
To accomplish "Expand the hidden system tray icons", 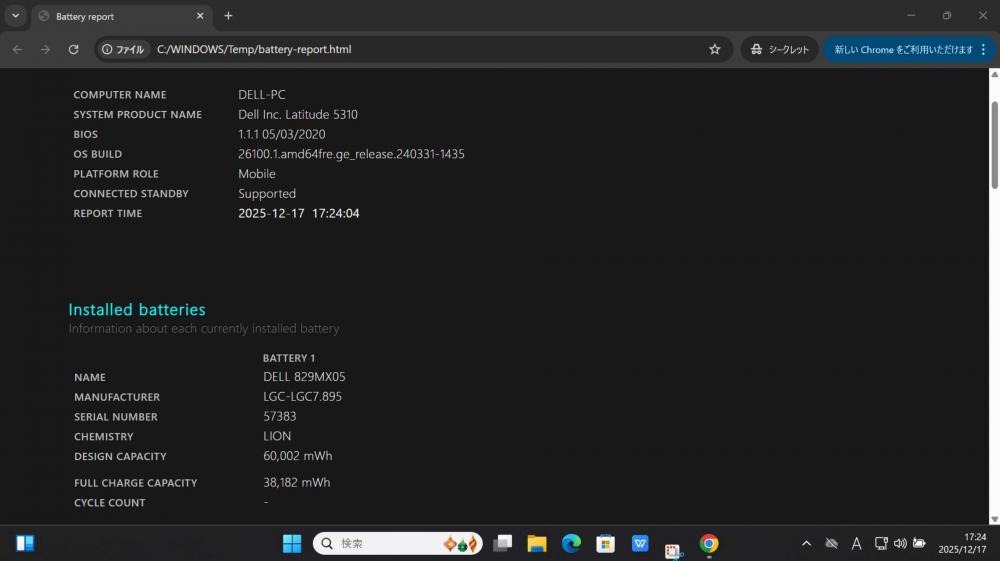I will pyautogui.click(x=806, y=543).
